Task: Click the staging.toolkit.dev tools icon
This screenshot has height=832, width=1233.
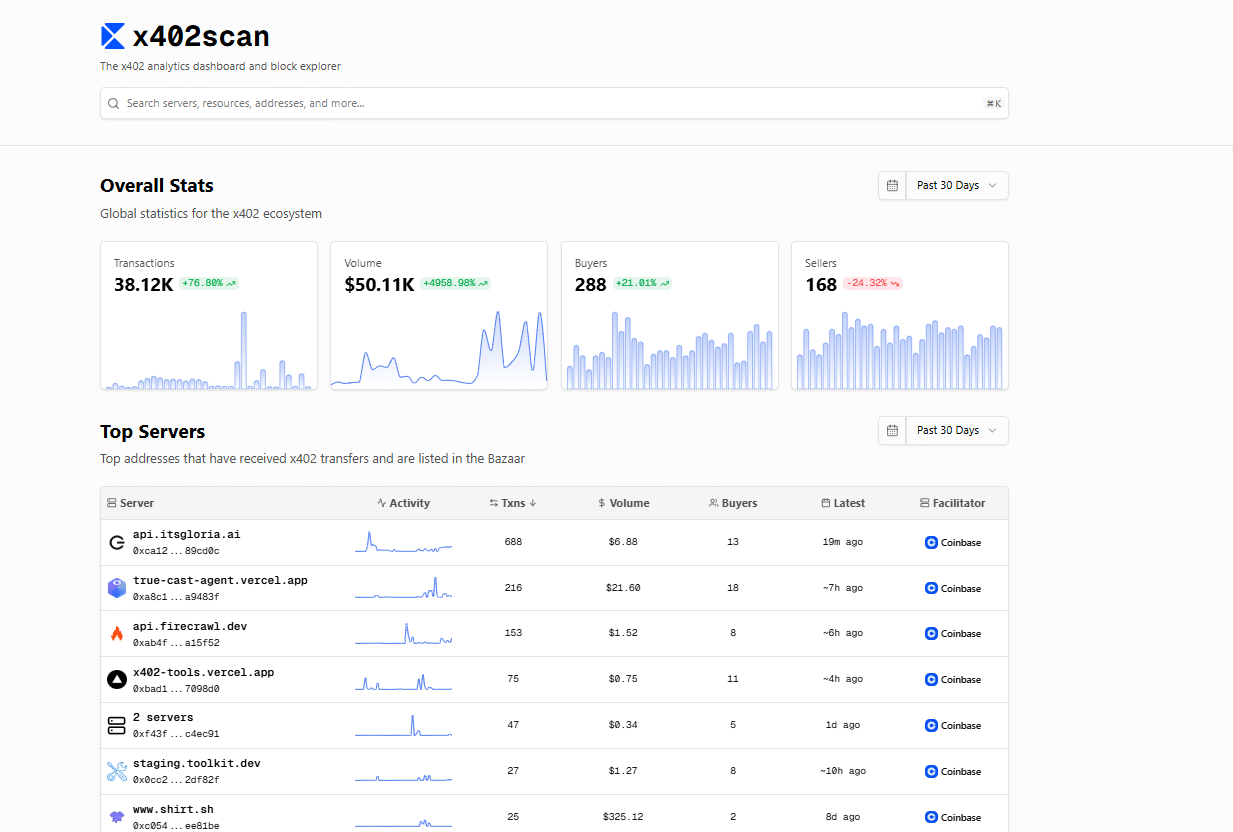Action: pos(116,772)
